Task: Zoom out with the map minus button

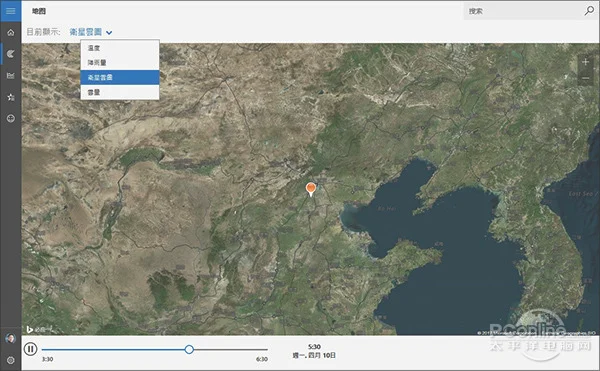Action: pos(585,78)
